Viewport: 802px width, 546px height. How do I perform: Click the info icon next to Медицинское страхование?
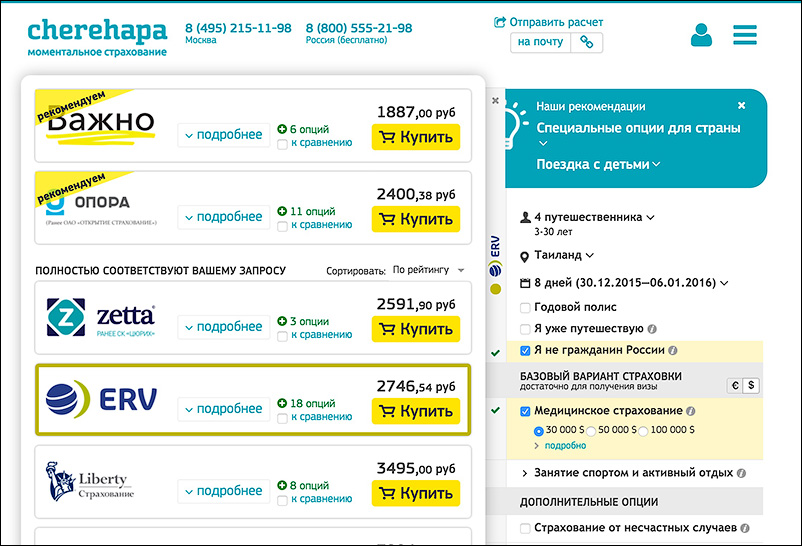(690, 411)
